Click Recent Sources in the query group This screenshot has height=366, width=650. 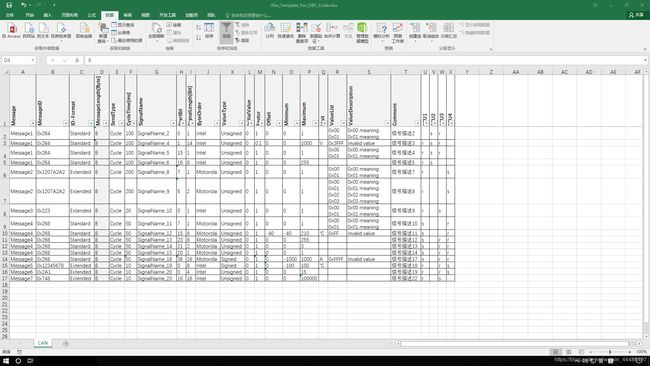pyautogui.click(x=127, y=40)
